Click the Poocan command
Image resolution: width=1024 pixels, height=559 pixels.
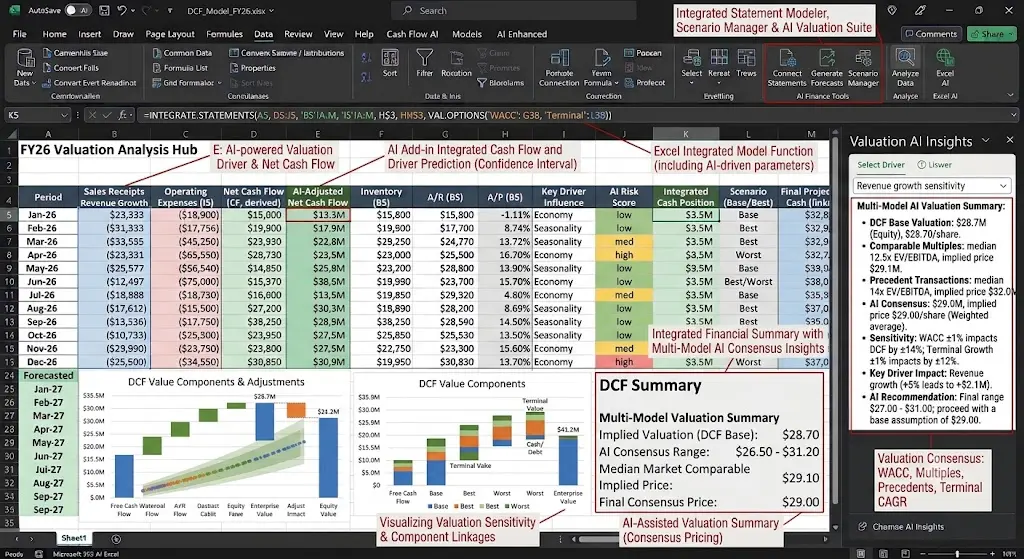(x=643, y=53)
